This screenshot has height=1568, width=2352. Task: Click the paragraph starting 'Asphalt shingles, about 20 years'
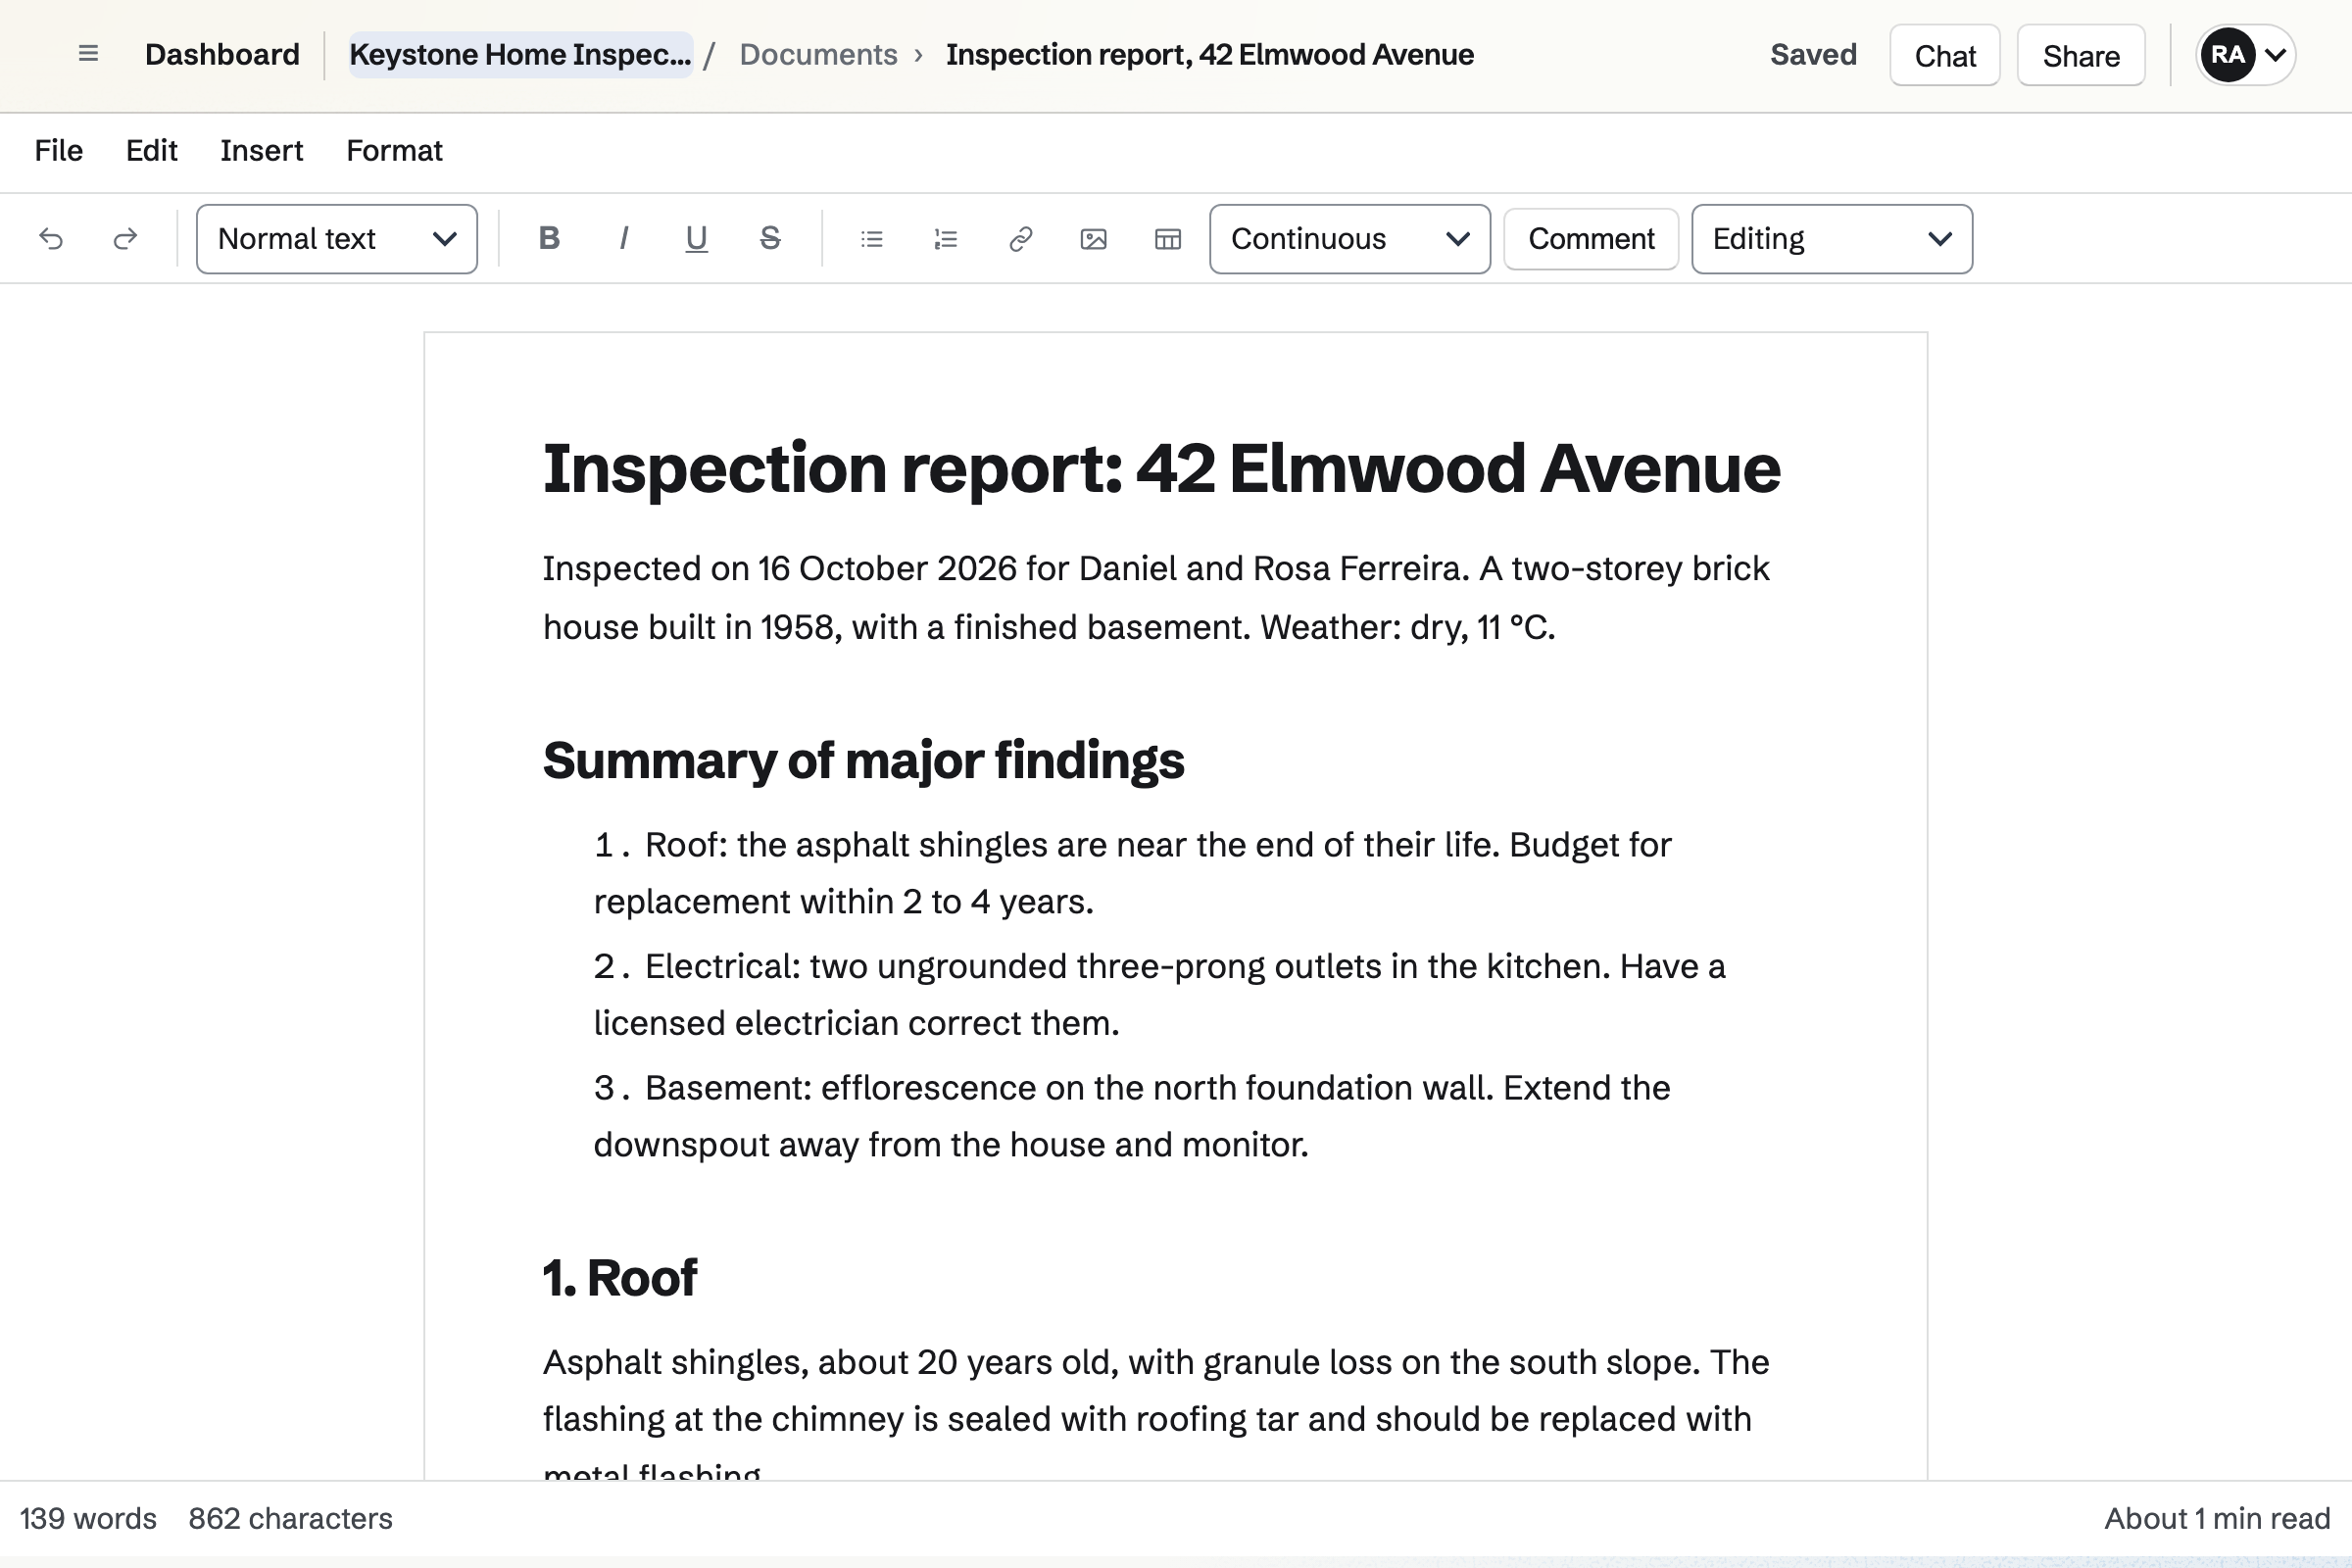click(x=1156, y=1410)
